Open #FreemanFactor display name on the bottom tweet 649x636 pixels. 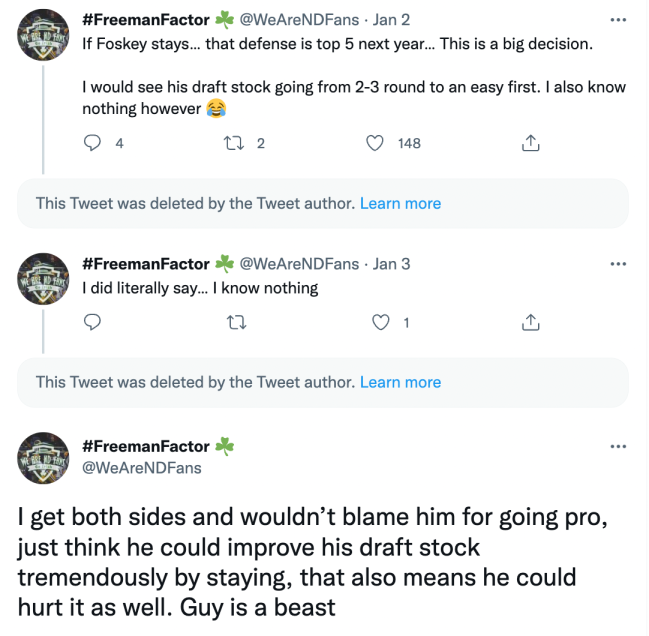[x=145, y=446]
